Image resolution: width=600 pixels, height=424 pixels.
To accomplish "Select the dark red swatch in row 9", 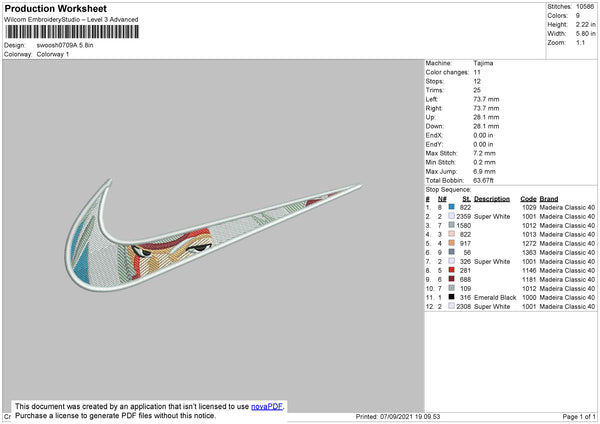I will coord(452,279).
